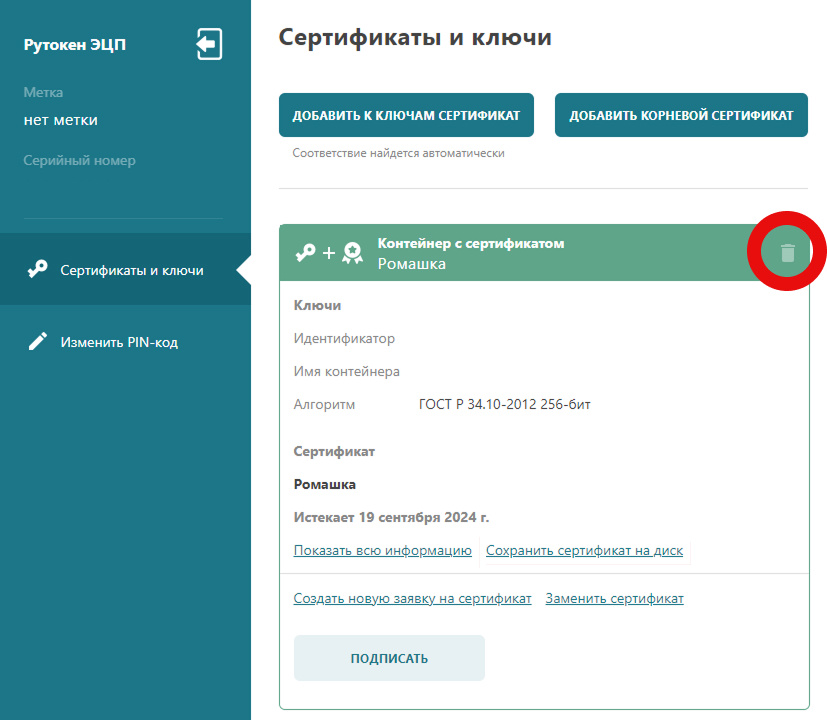Click the pencil icon for PIN change
This screenshot has height=720, width=827.
(x=37, y=341)
